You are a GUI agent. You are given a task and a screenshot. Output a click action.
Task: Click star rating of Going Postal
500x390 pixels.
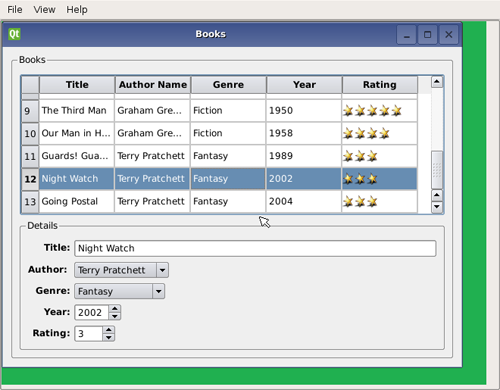[x=379, y=201]
